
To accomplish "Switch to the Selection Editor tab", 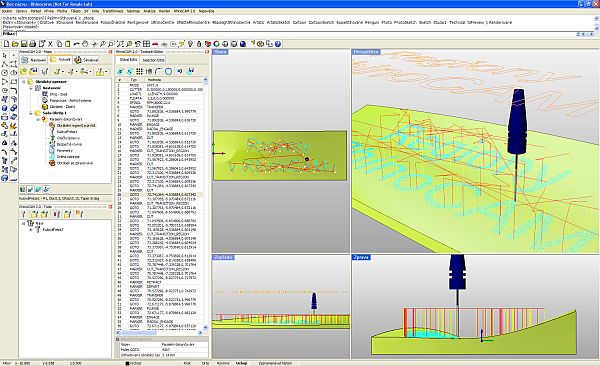I will coord(153,60).
